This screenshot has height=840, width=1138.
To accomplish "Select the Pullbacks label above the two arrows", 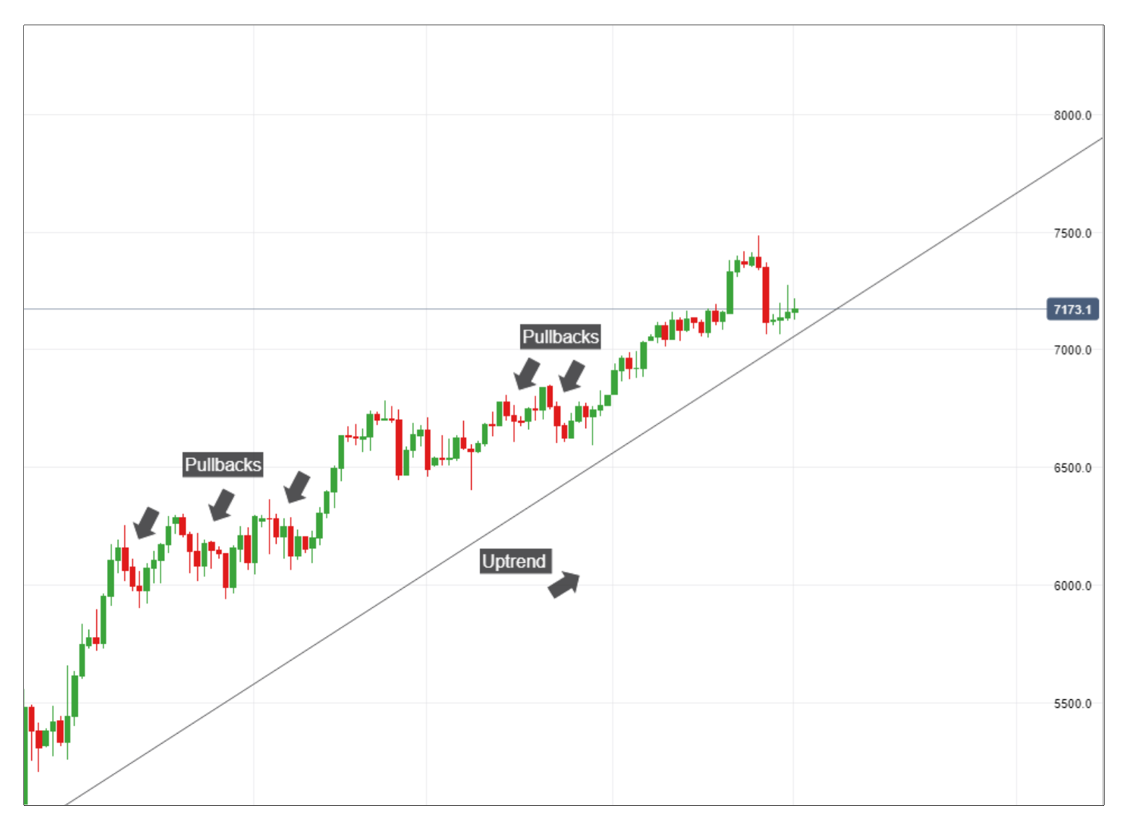I will point(561,337).
